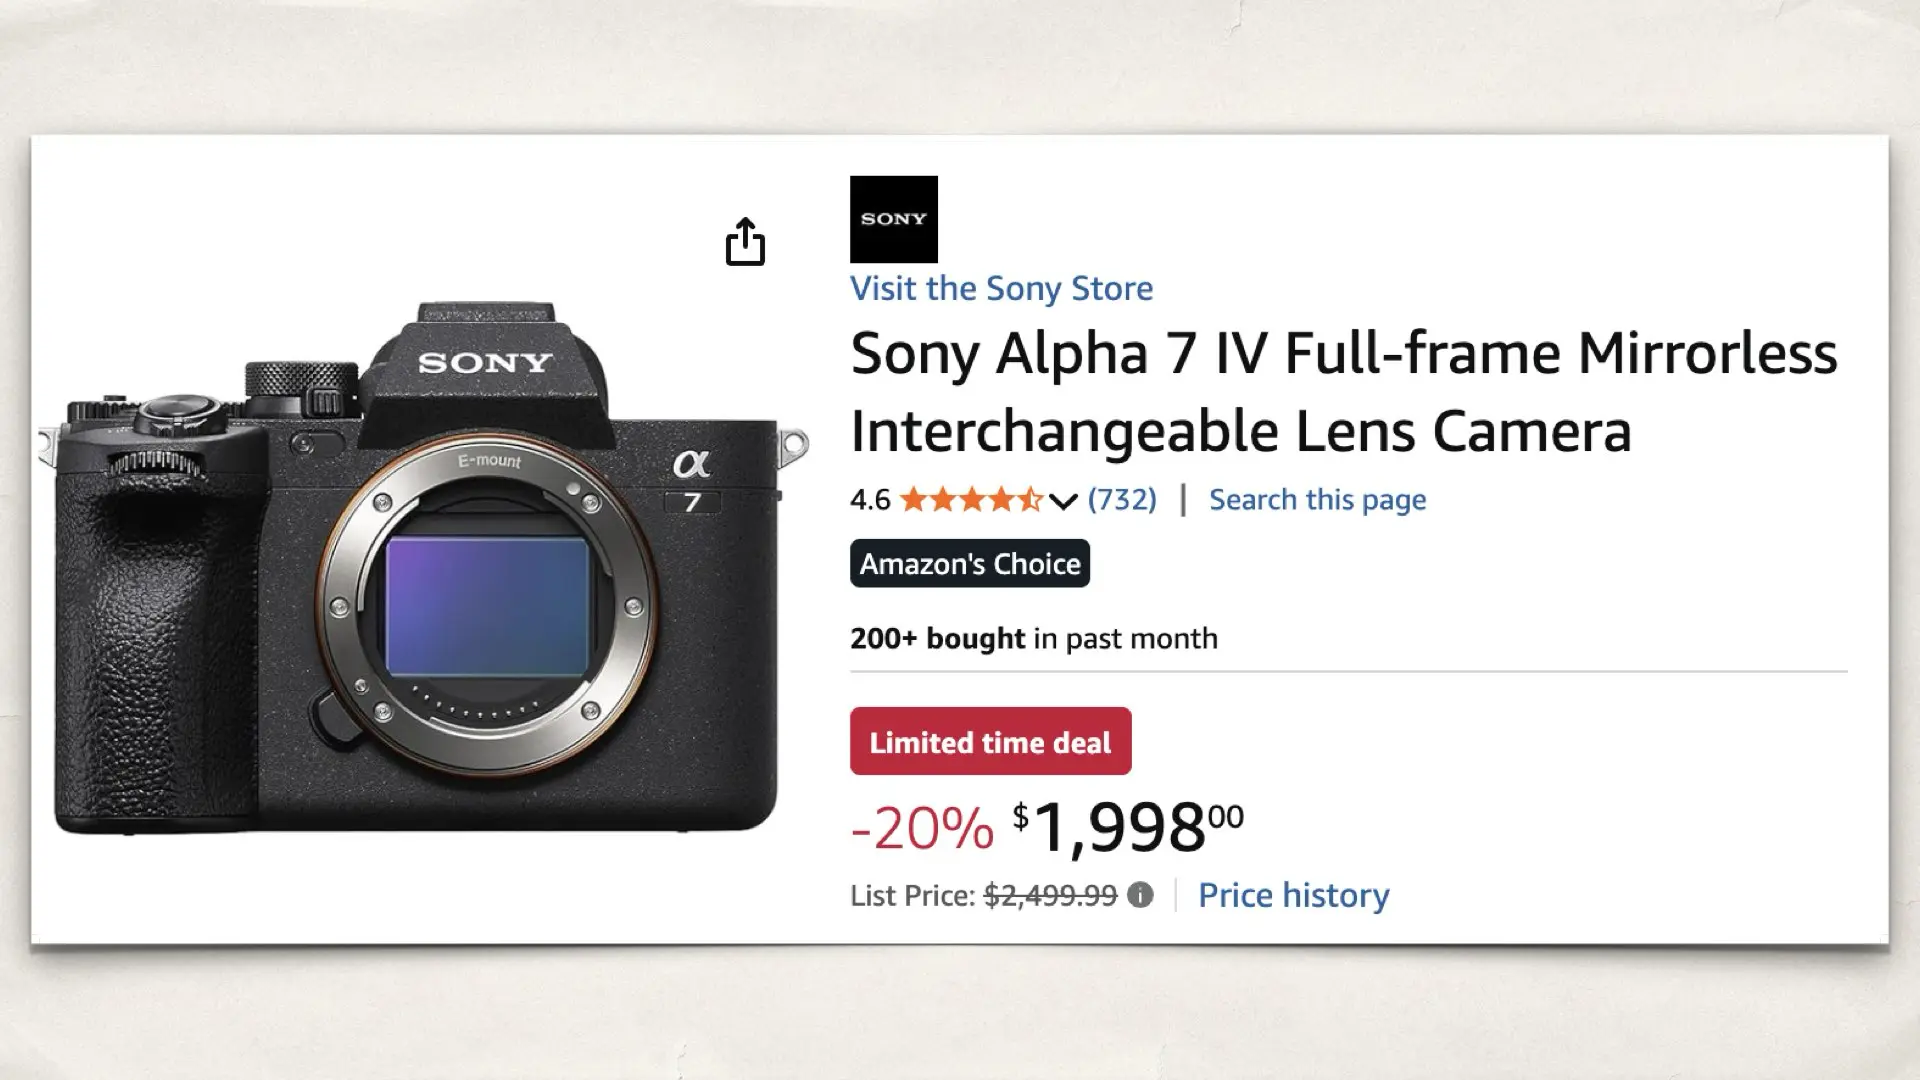Open the Price history link
The image size is (1920, 1080).
(x=1293, y=895)
